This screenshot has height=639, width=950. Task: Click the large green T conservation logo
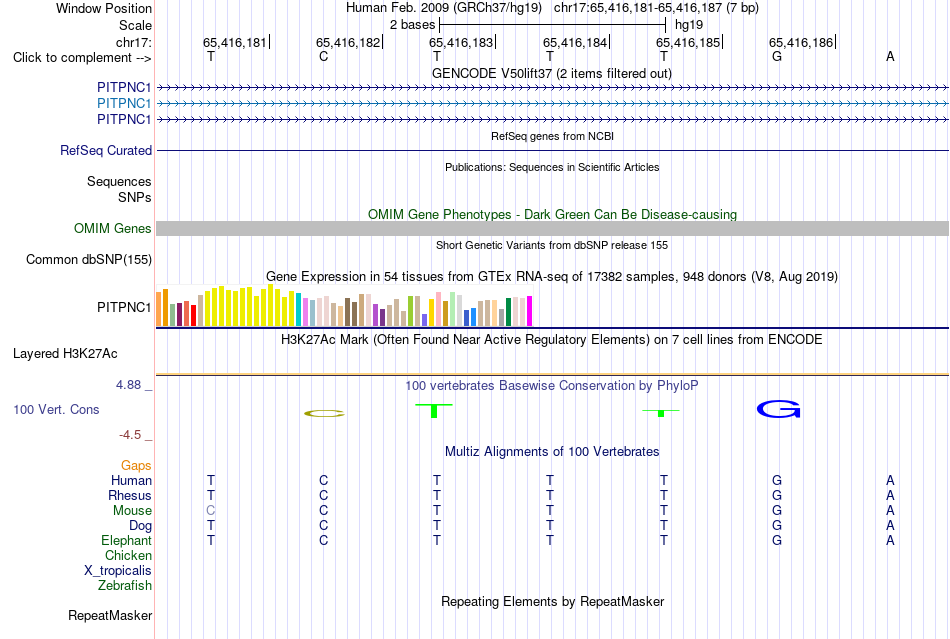(x=434, y=410)
